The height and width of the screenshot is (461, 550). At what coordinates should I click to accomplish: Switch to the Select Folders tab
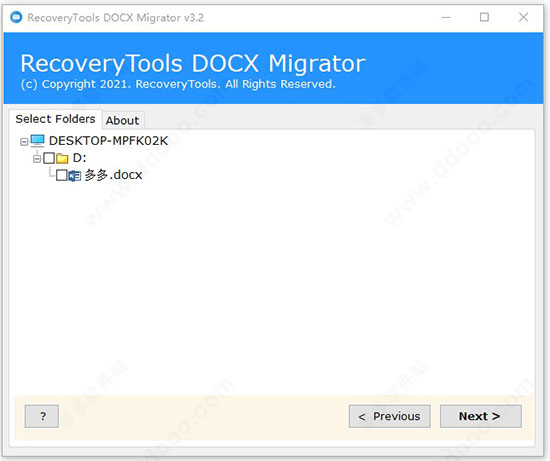(x=55, y=119)
